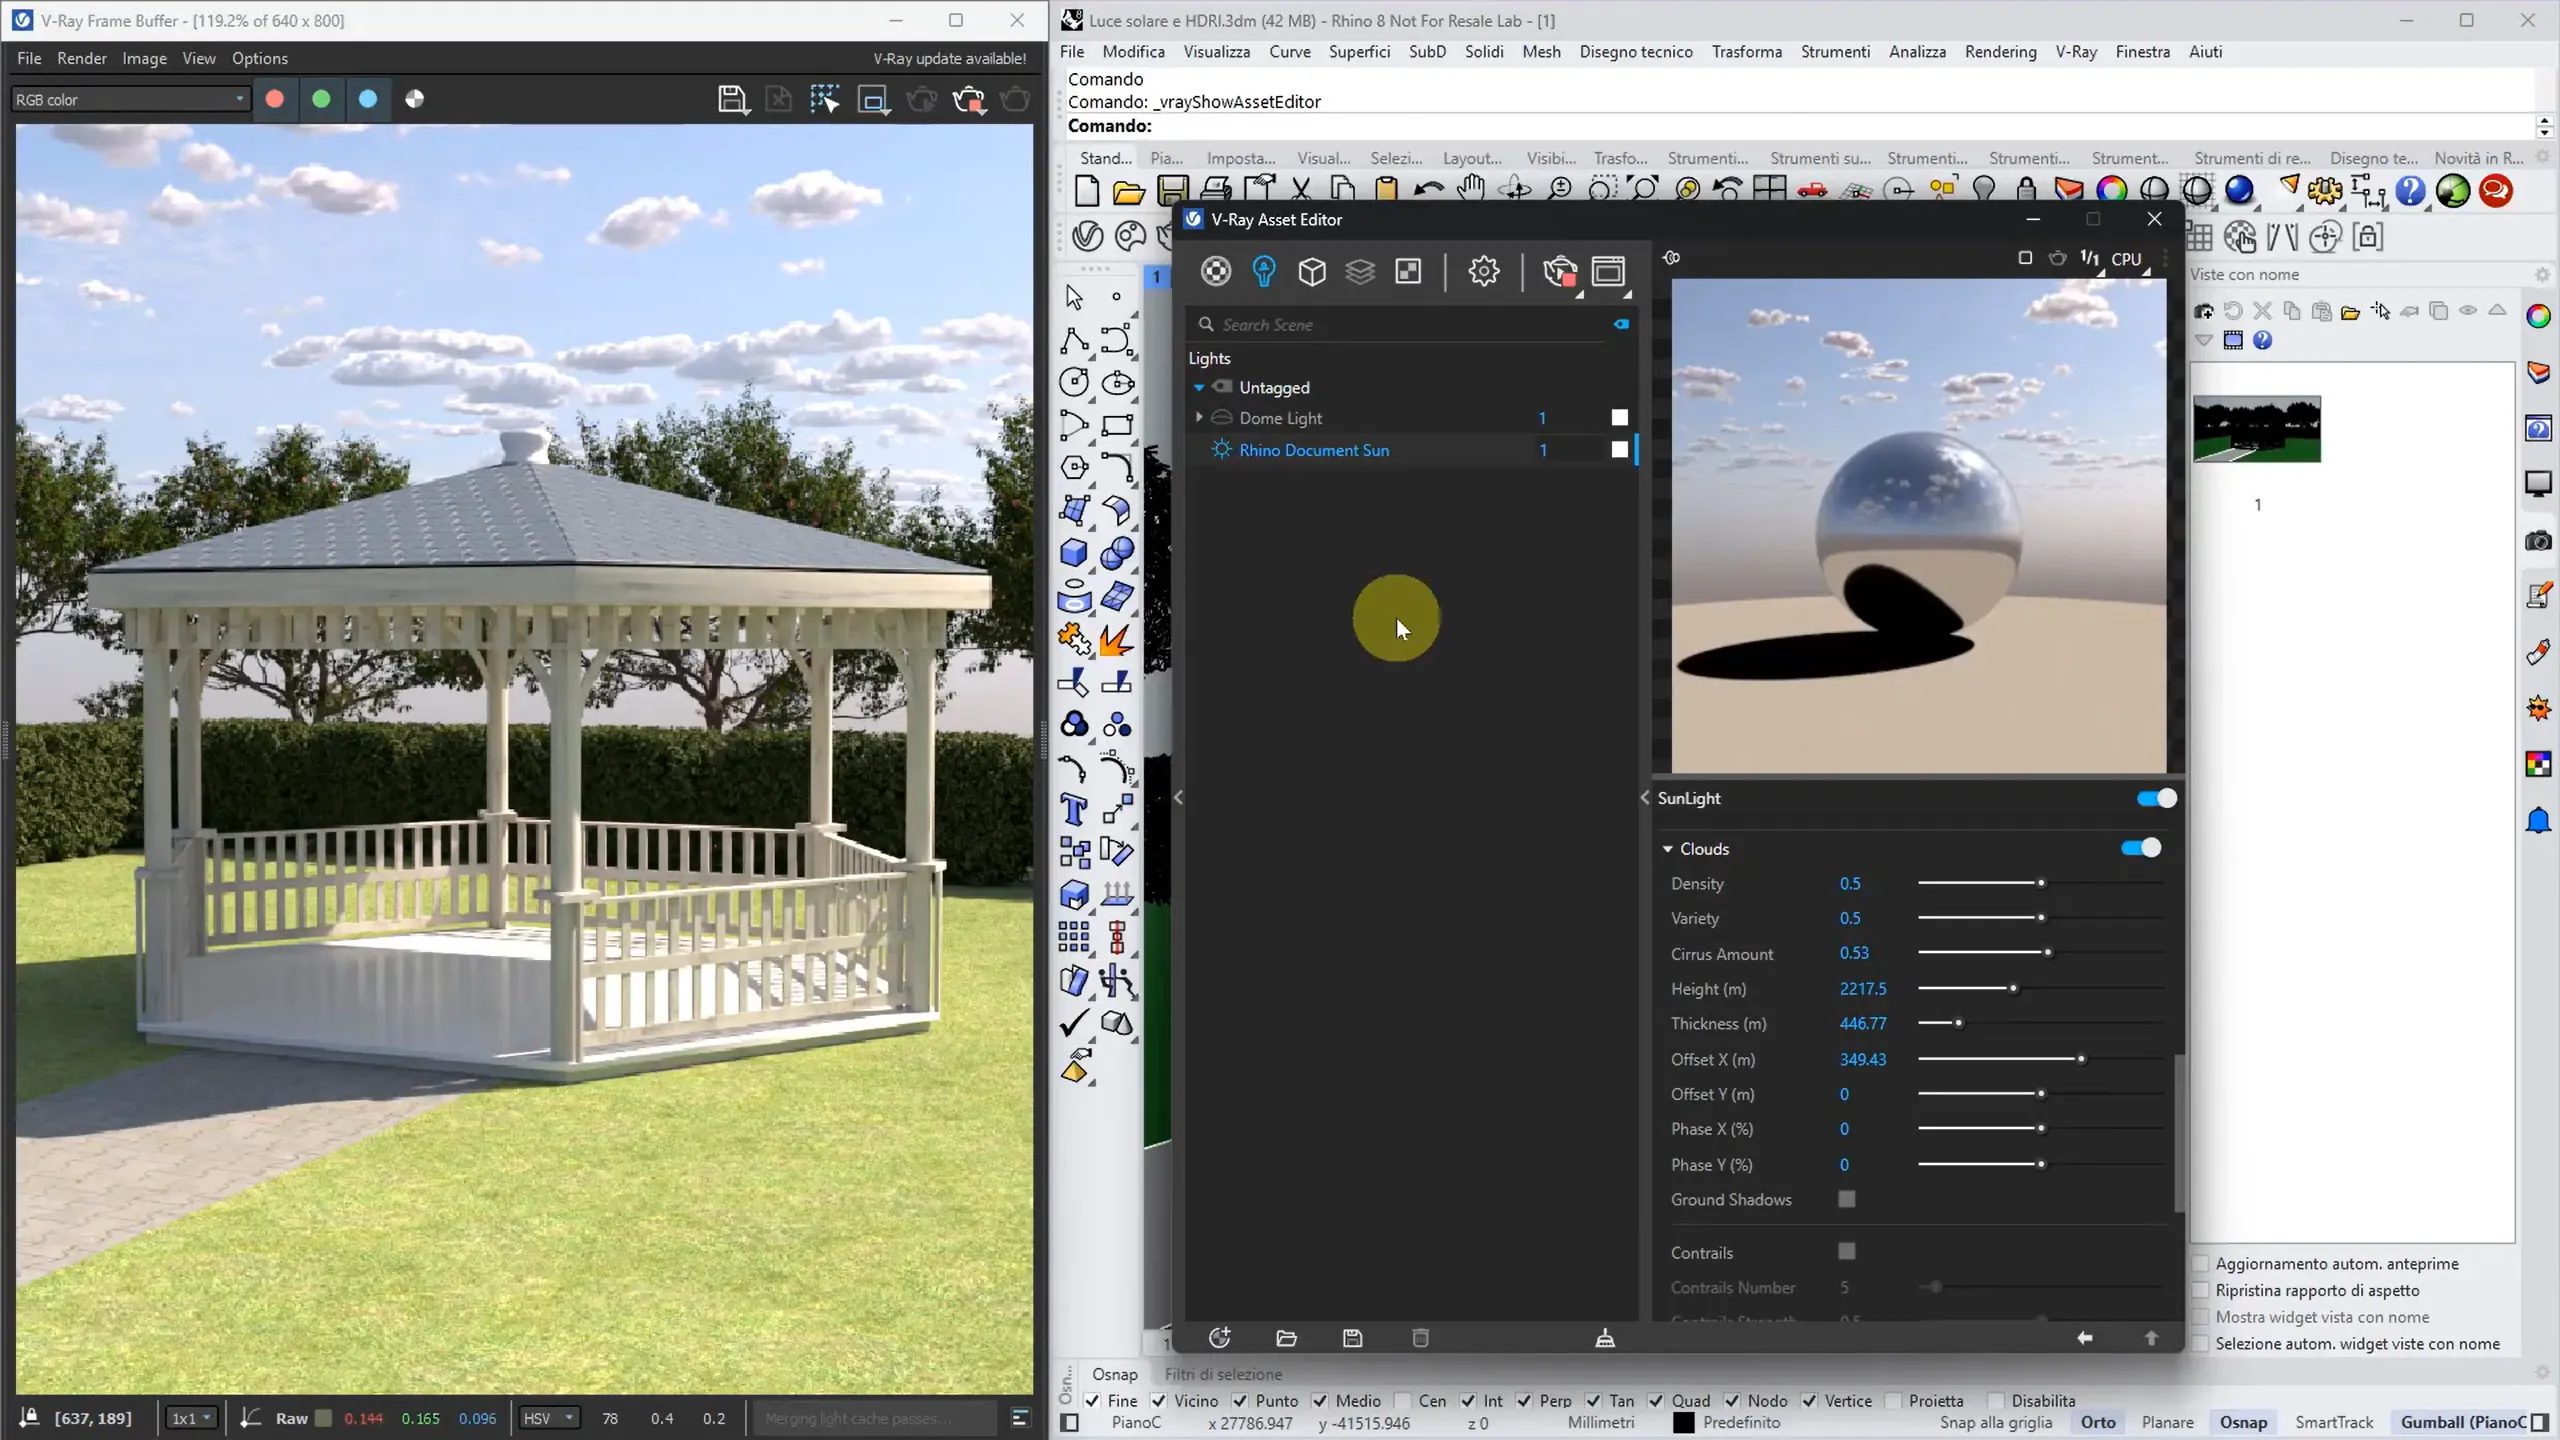The image size is (2560, 1440).
Task: Toggle red channel in Frame Buffer
Action: (x=275, y=99)
